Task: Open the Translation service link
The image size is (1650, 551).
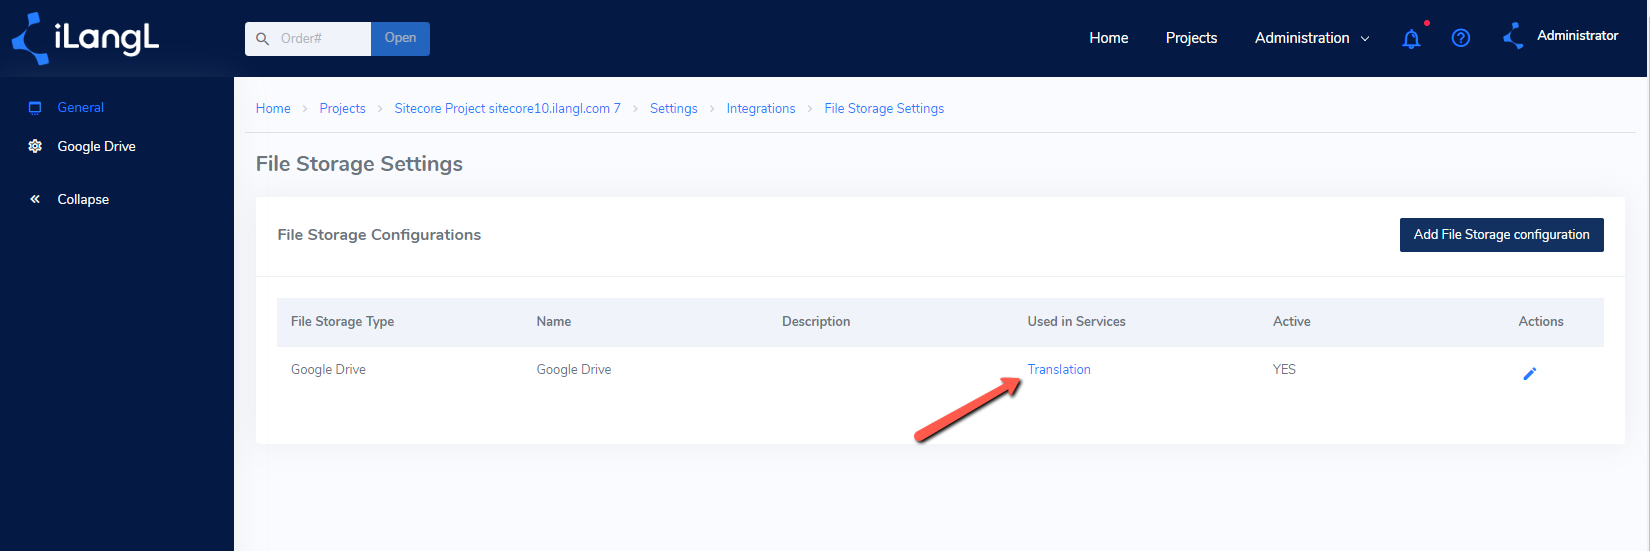Action: pos(1059,370)
